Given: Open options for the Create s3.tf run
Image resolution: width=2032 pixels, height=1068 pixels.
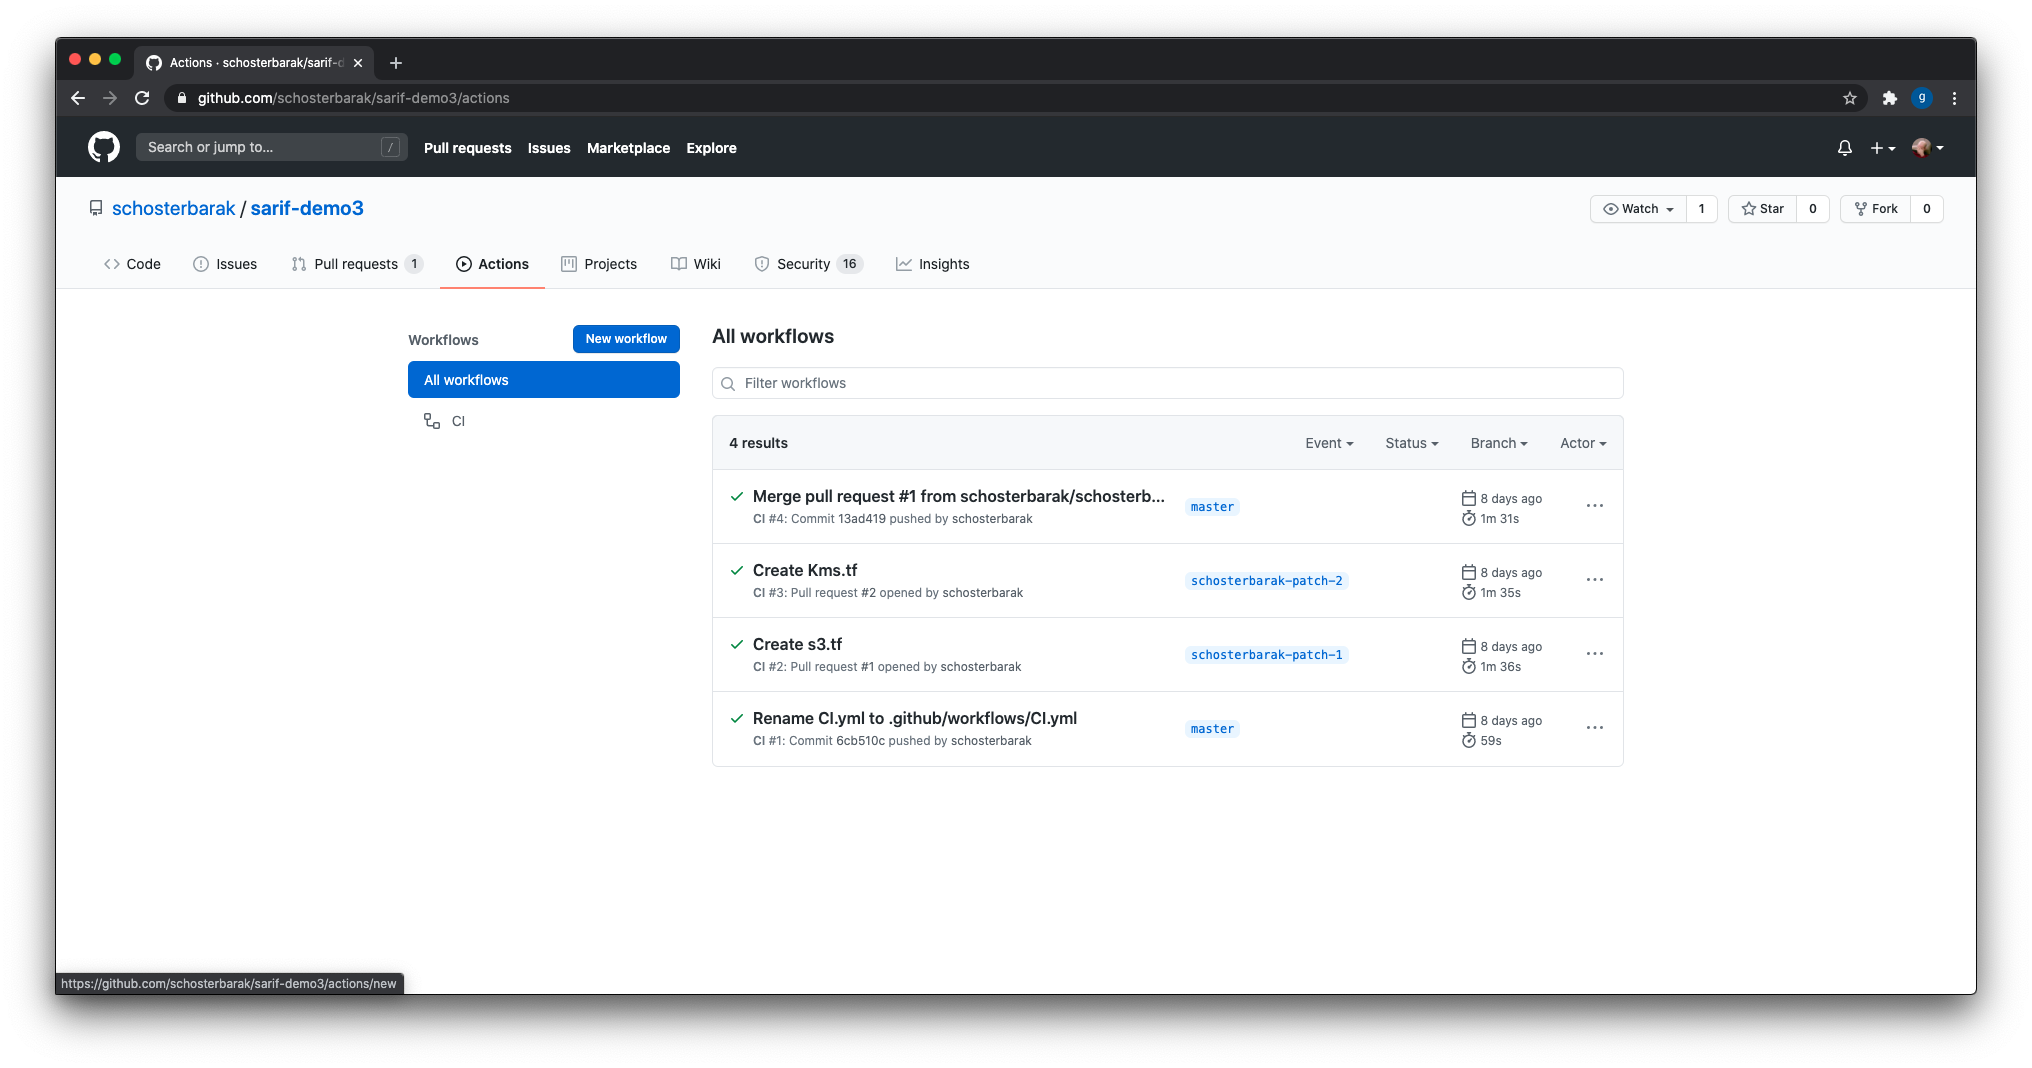Looking at the screenshot, I should click(x=1595, y=654).
